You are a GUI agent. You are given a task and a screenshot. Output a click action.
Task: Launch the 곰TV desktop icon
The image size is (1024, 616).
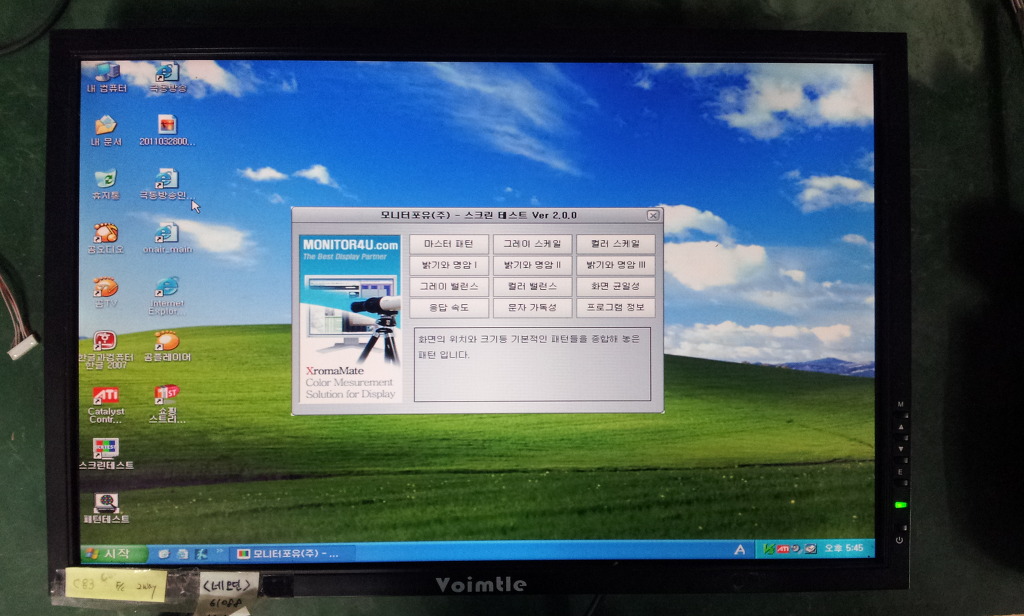coord(106,292)
